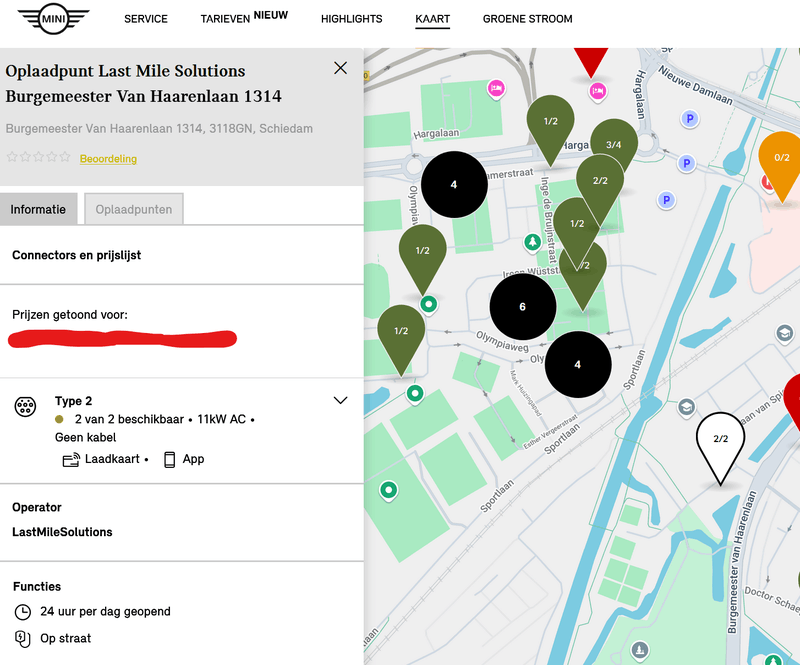The width and height of the screenshot is (800, 665).
Task: Click the Type 2 connector plug icon
Action: [25, 407]
